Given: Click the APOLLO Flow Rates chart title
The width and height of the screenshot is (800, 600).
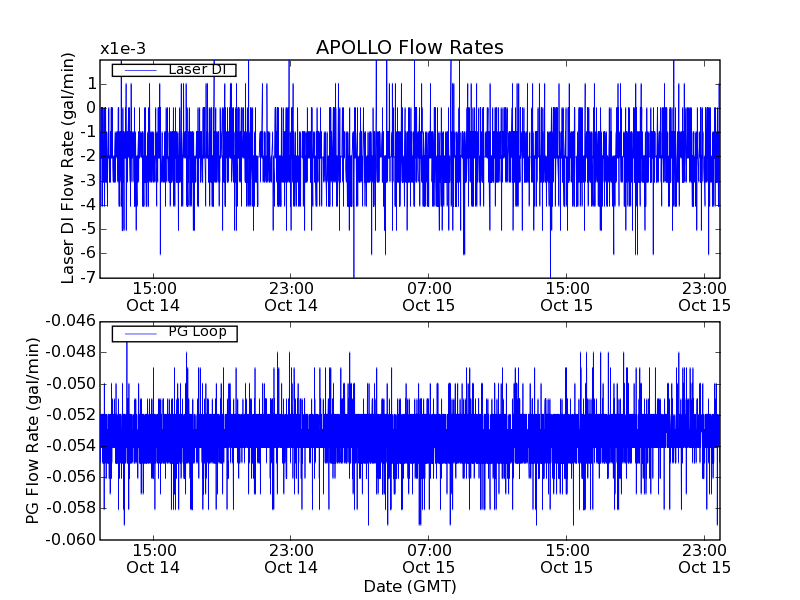Looking at the screenshot, I should (409, 48).
